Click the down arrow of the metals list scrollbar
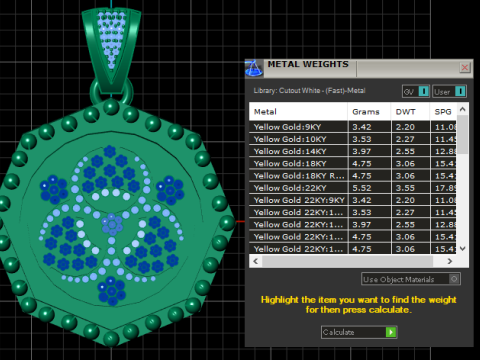 coord(462,249)
